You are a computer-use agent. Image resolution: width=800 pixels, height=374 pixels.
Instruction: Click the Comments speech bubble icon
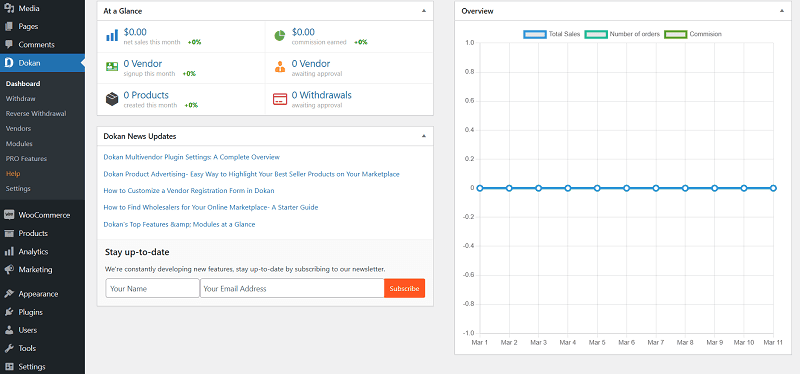point(9,45)
